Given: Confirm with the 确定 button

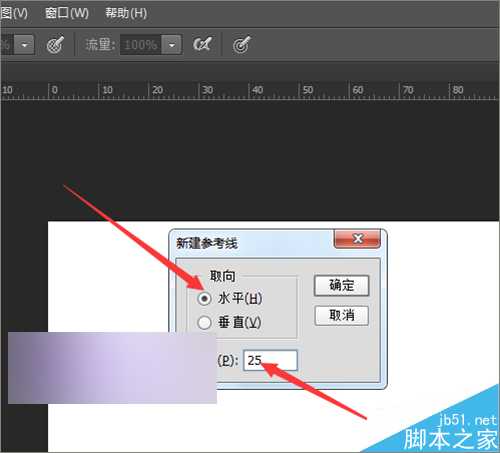Looking at the screenshot, I should [x=341, y=285].
